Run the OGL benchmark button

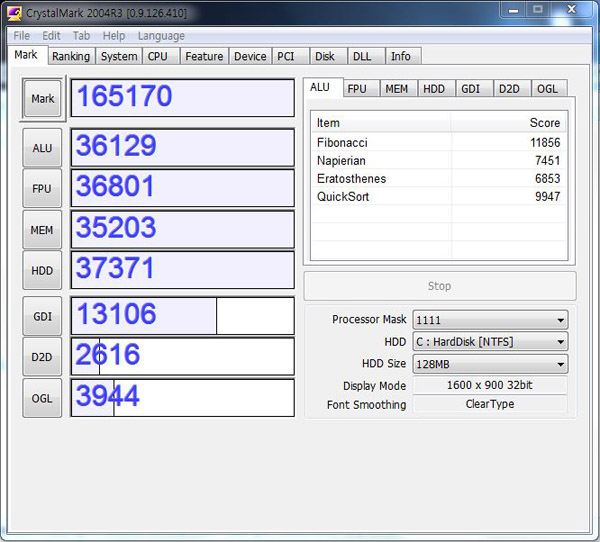42,398
